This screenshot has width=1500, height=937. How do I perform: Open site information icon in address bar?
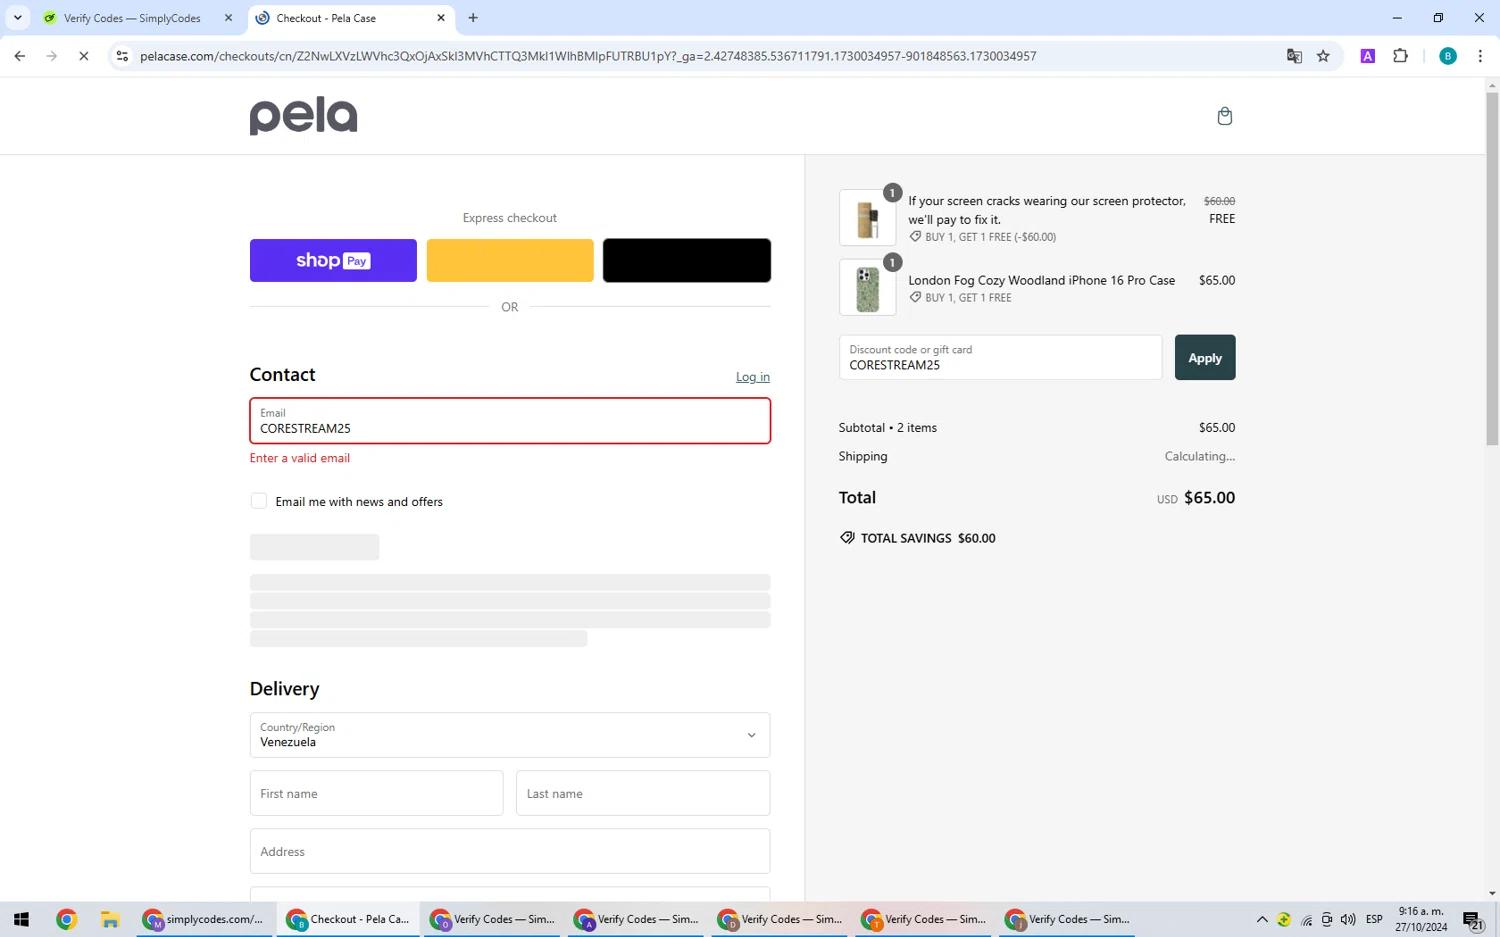pyautogui.click(x=122, y=56)
